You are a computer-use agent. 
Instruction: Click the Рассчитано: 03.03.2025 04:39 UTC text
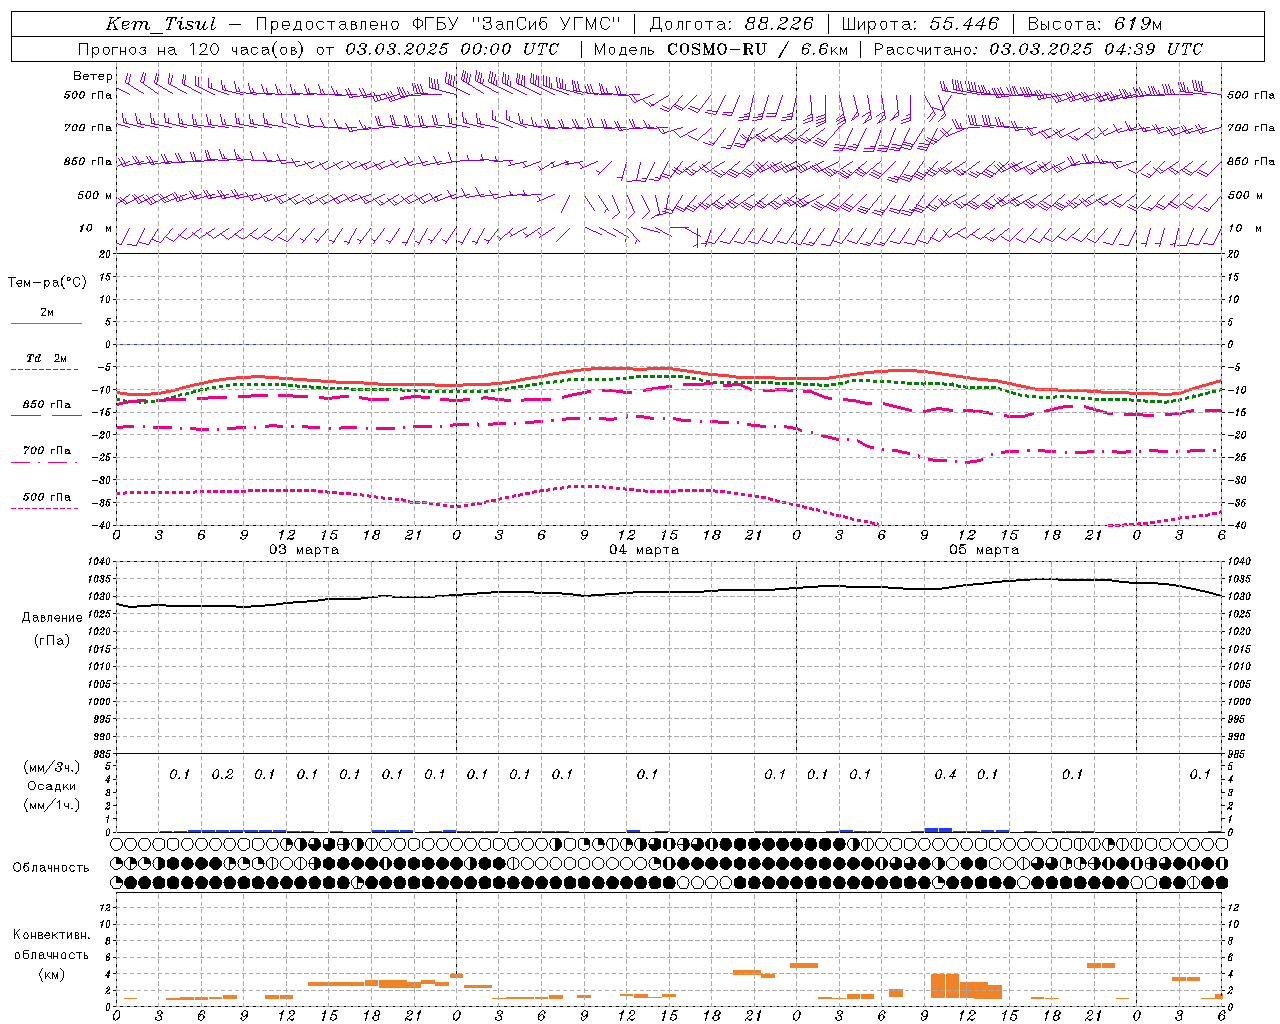1038,49
